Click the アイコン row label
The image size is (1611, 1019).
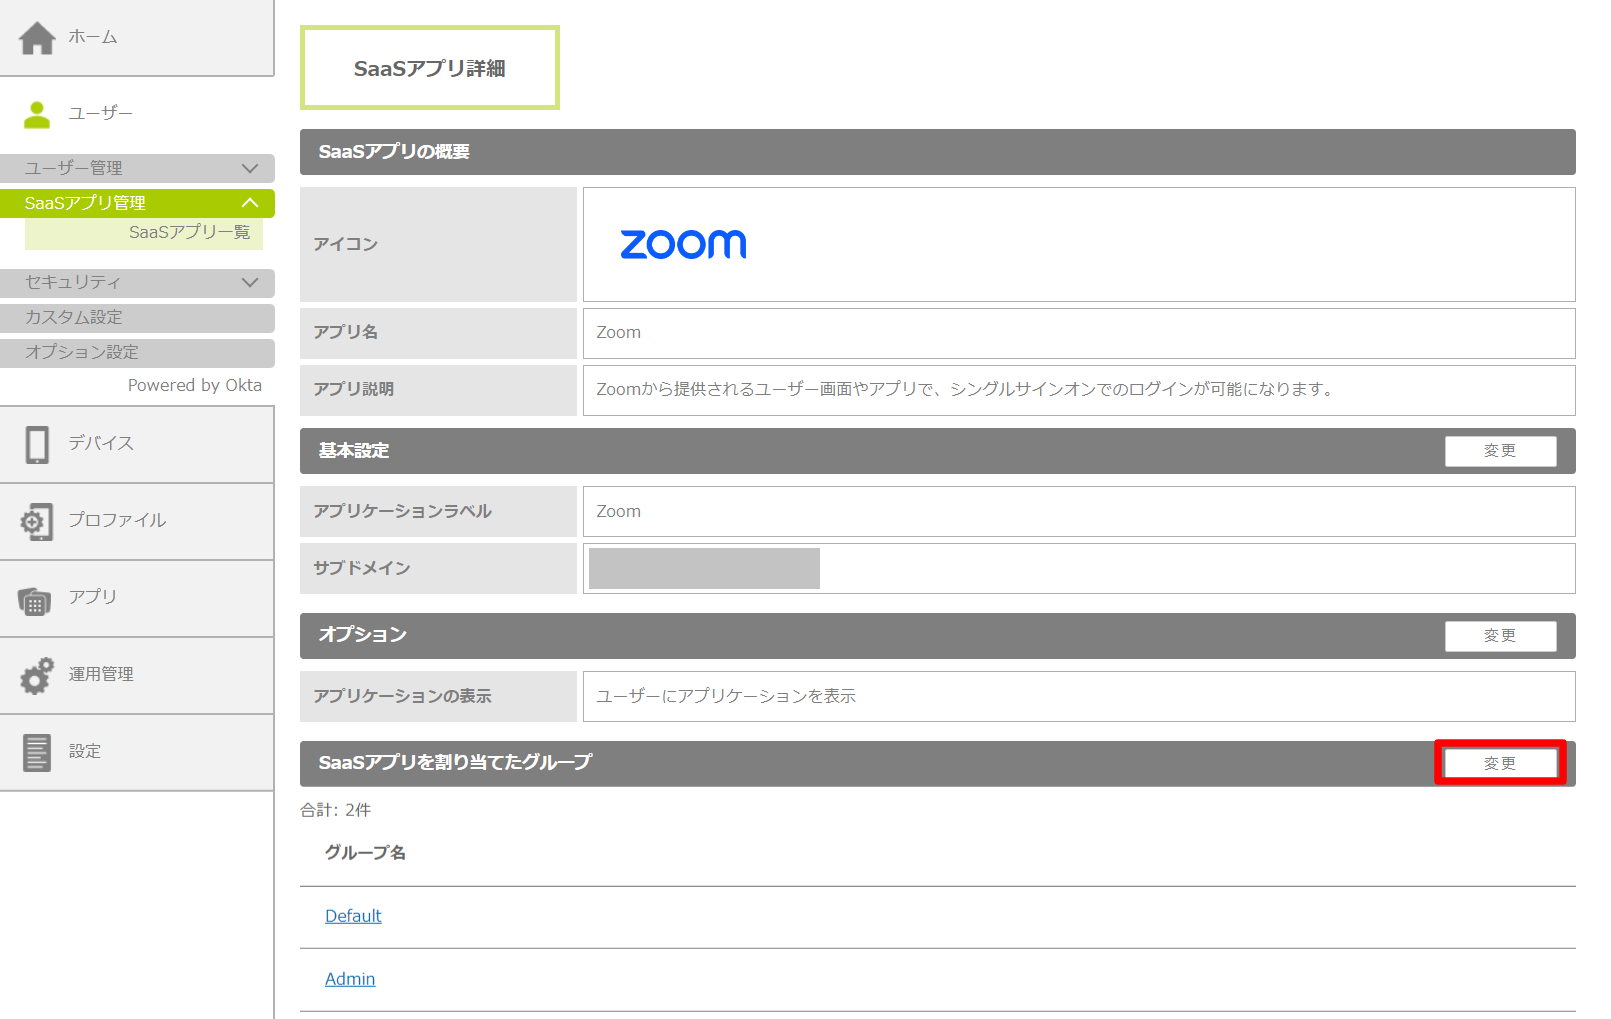coord(438,244)
